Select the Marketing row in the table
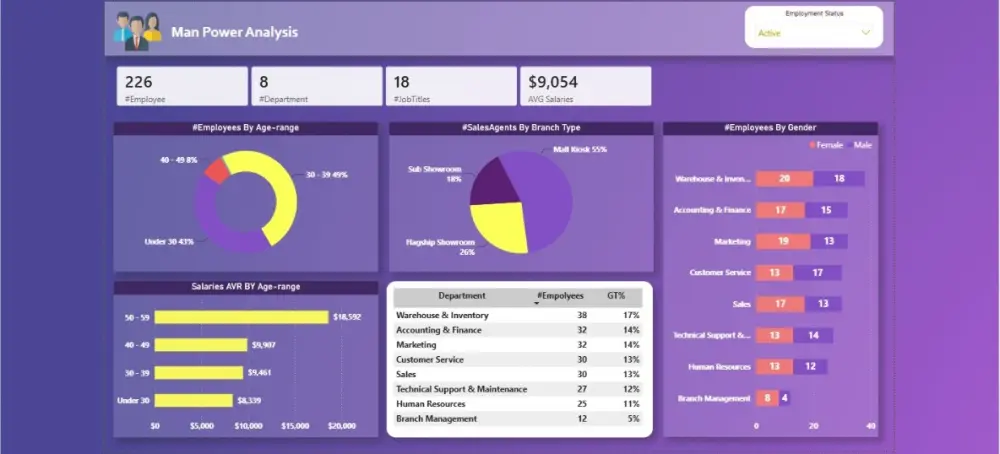The height and width of the screenshot is (454, 1000). (x=517, y=345)
